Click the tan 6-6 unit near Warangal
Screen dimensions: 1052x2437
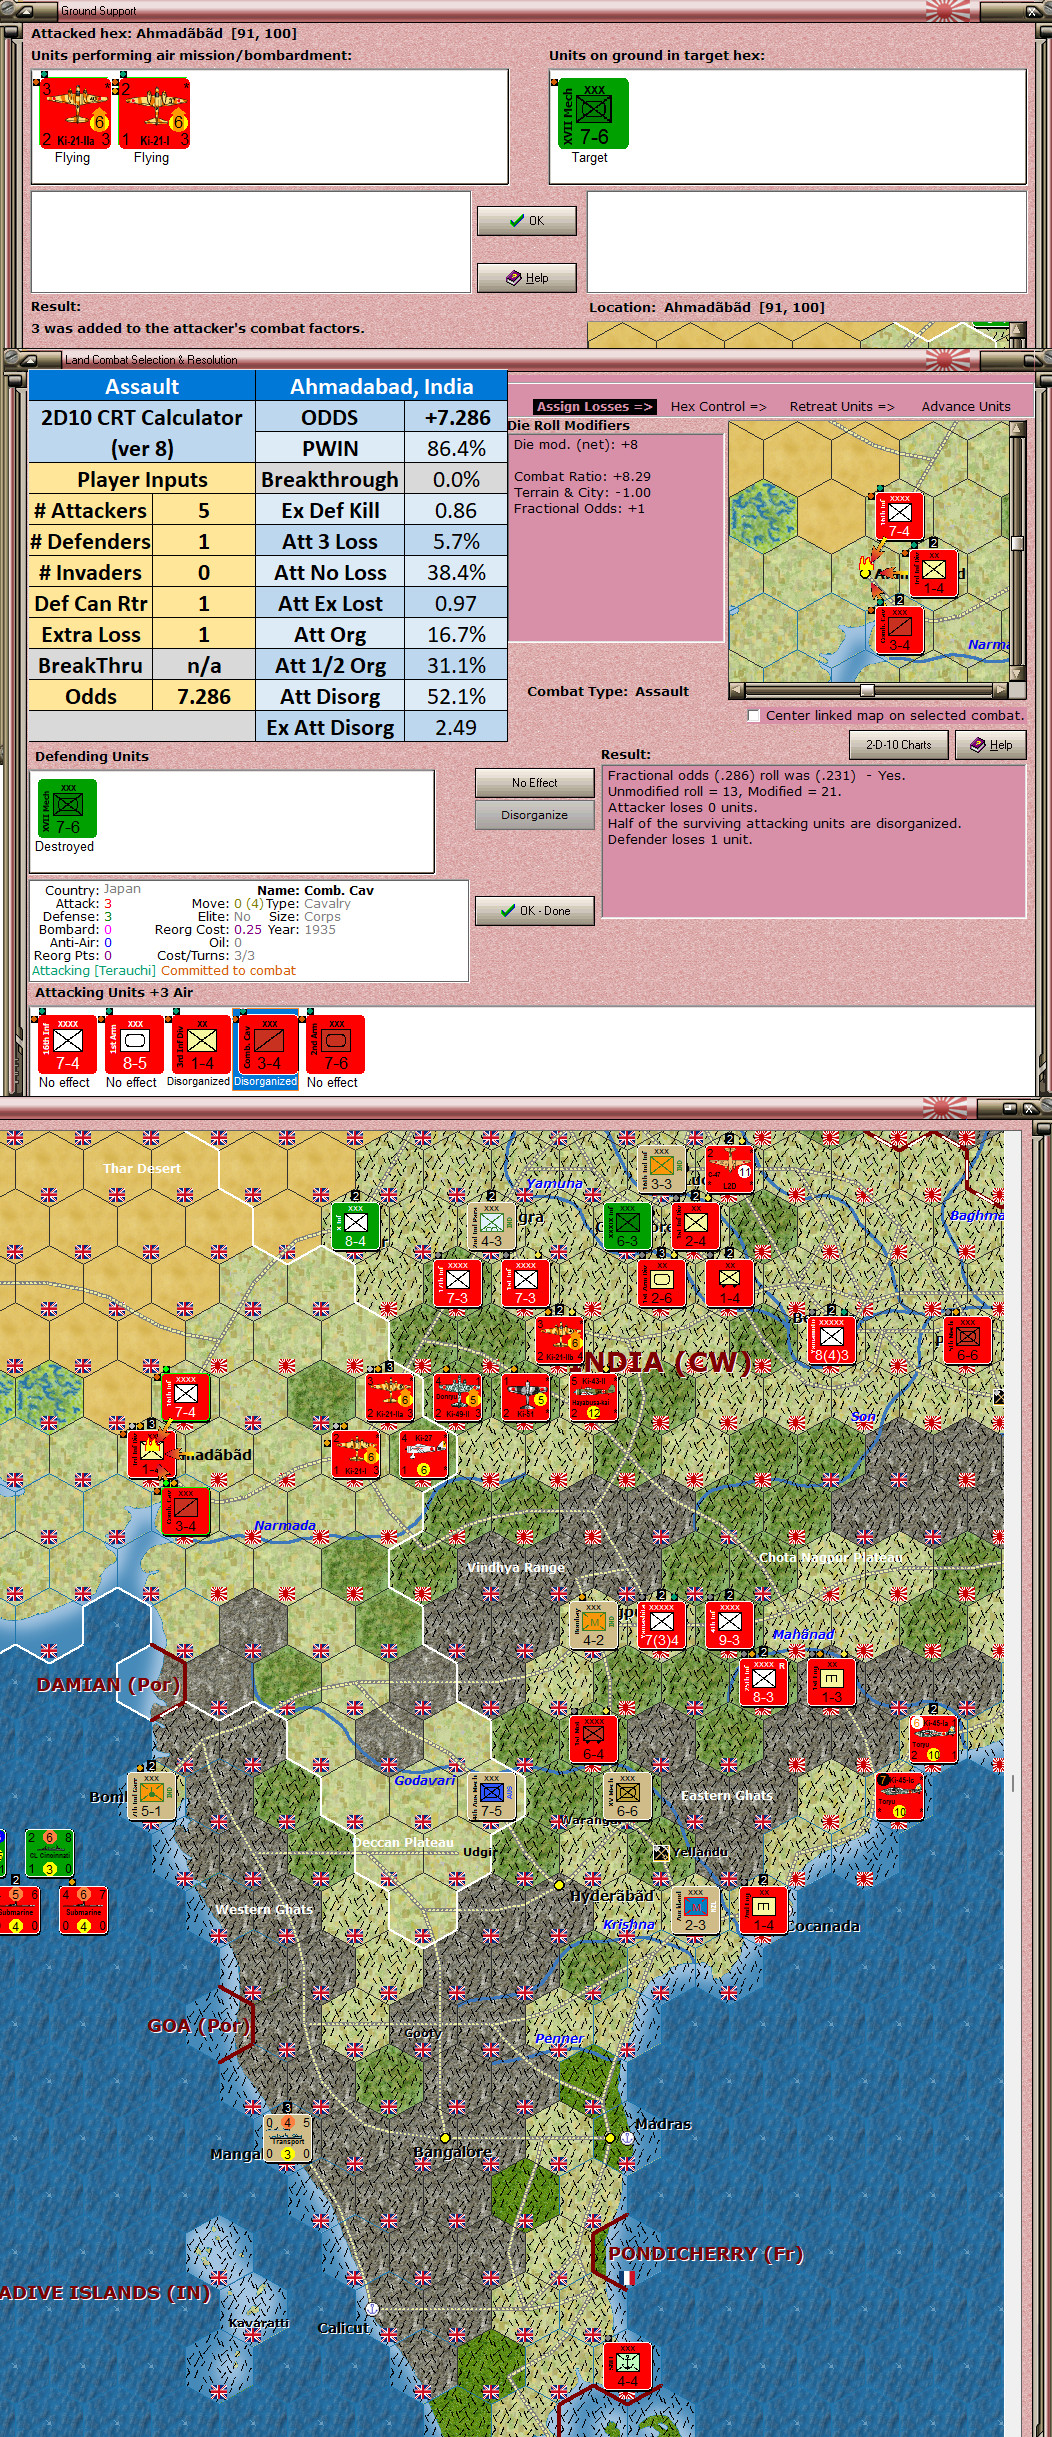click(627, 1796)
